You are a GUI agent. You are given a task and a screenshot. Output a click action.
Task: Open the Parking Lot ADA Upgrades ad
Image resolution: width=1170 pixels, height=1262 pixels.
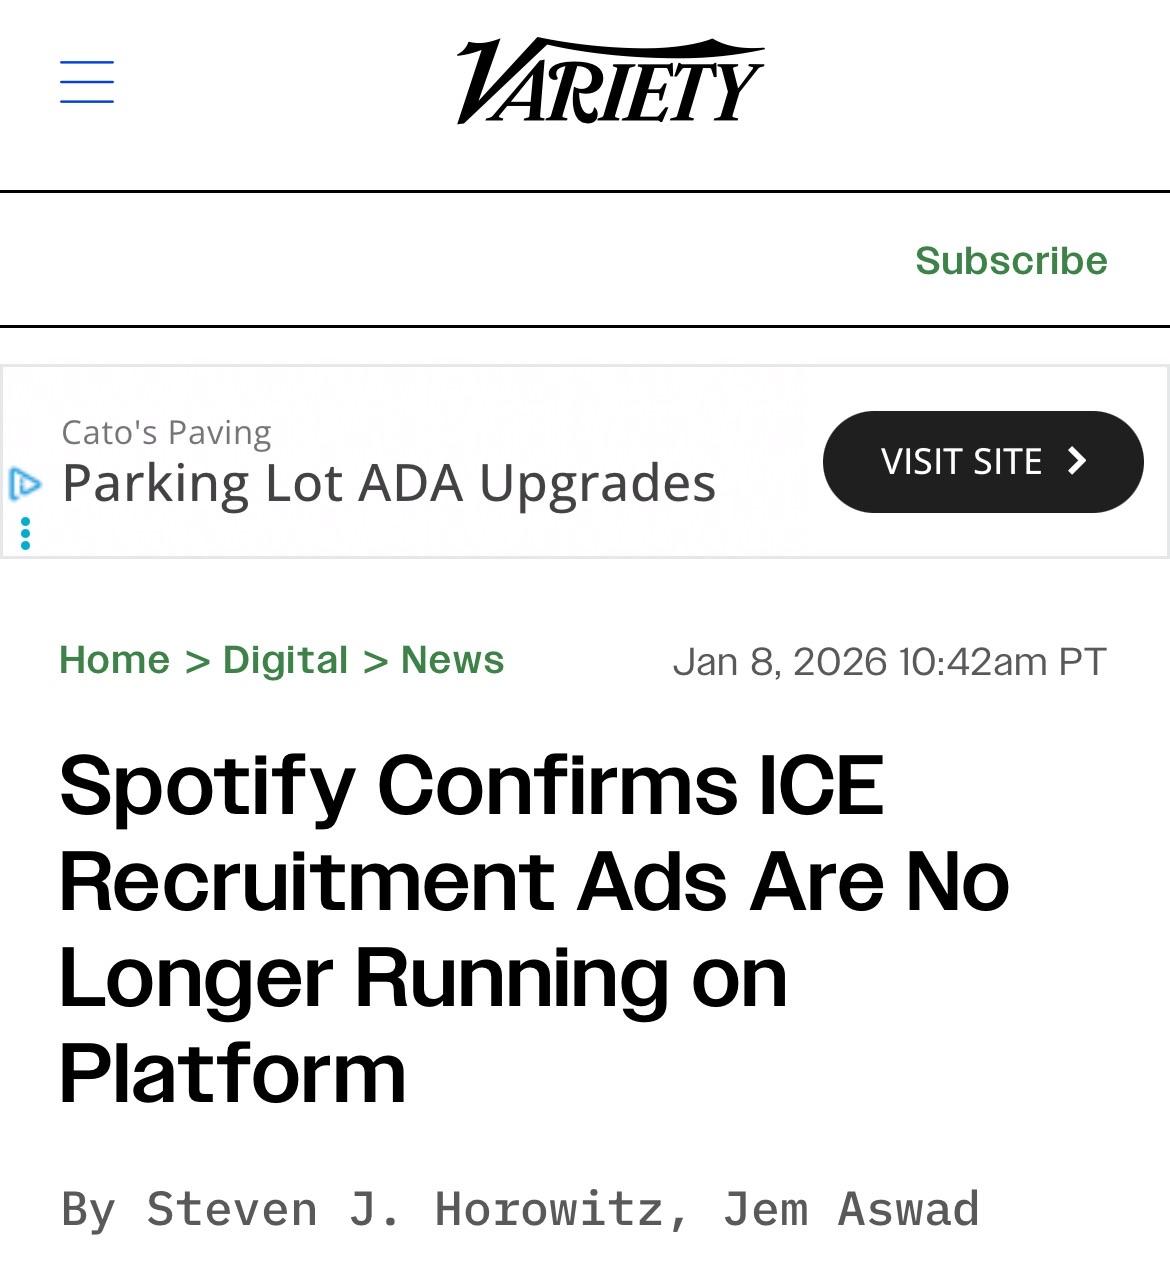coord(389,483)
